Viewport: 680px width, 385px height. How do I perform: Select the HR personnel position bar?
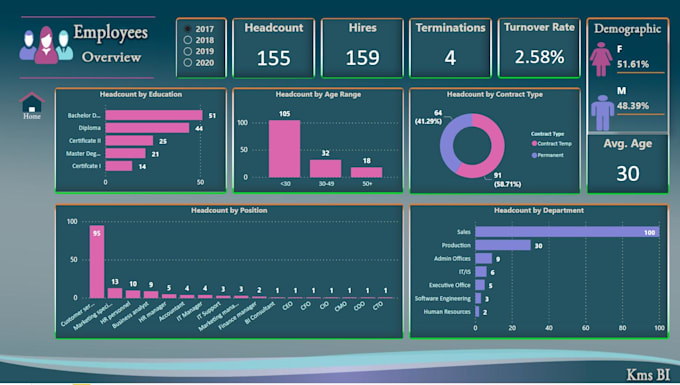[133, 294]
